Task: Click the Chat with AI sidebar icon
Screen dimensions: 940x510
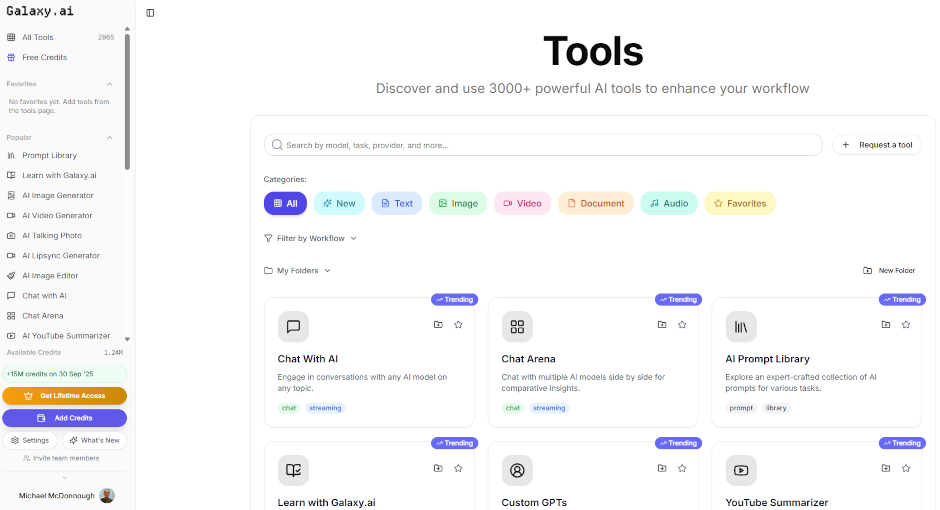Action: pos(11,296)
